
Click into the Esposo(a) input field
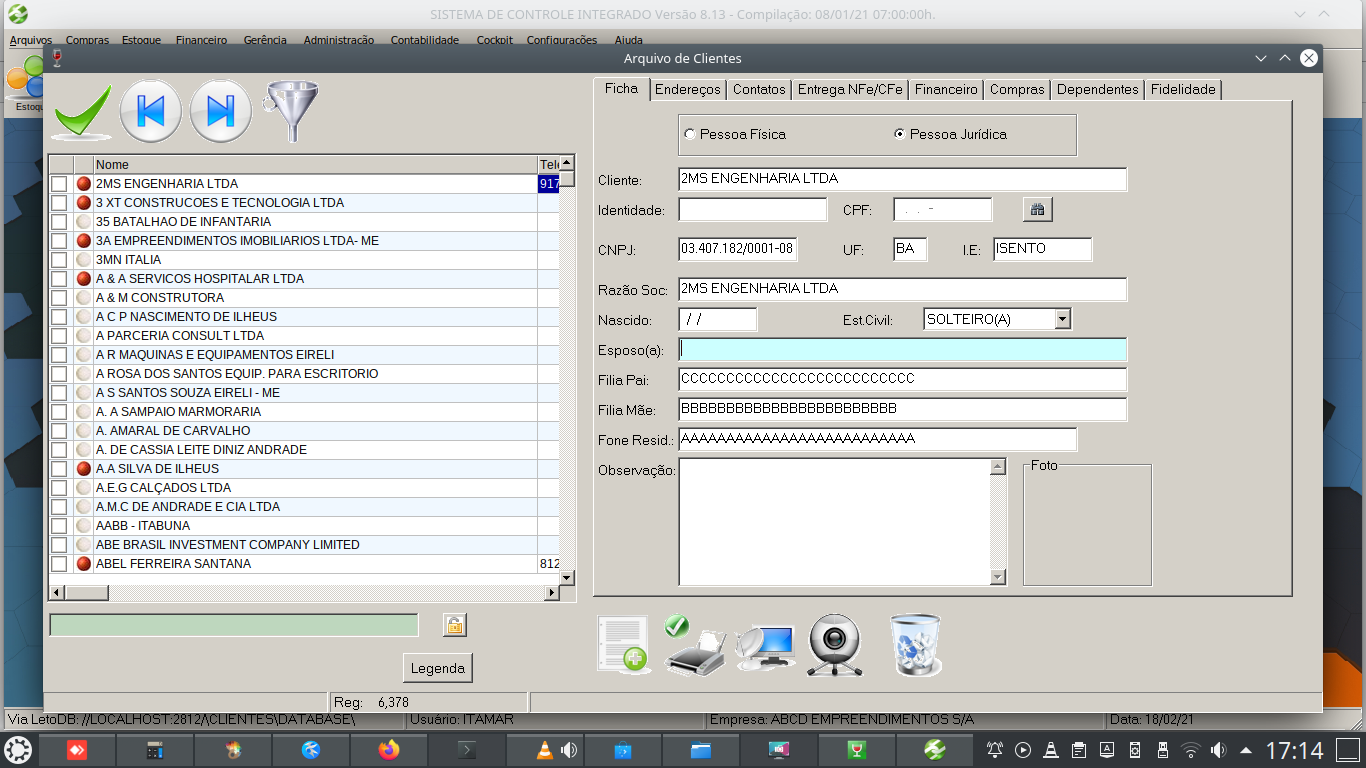point(901,349)
